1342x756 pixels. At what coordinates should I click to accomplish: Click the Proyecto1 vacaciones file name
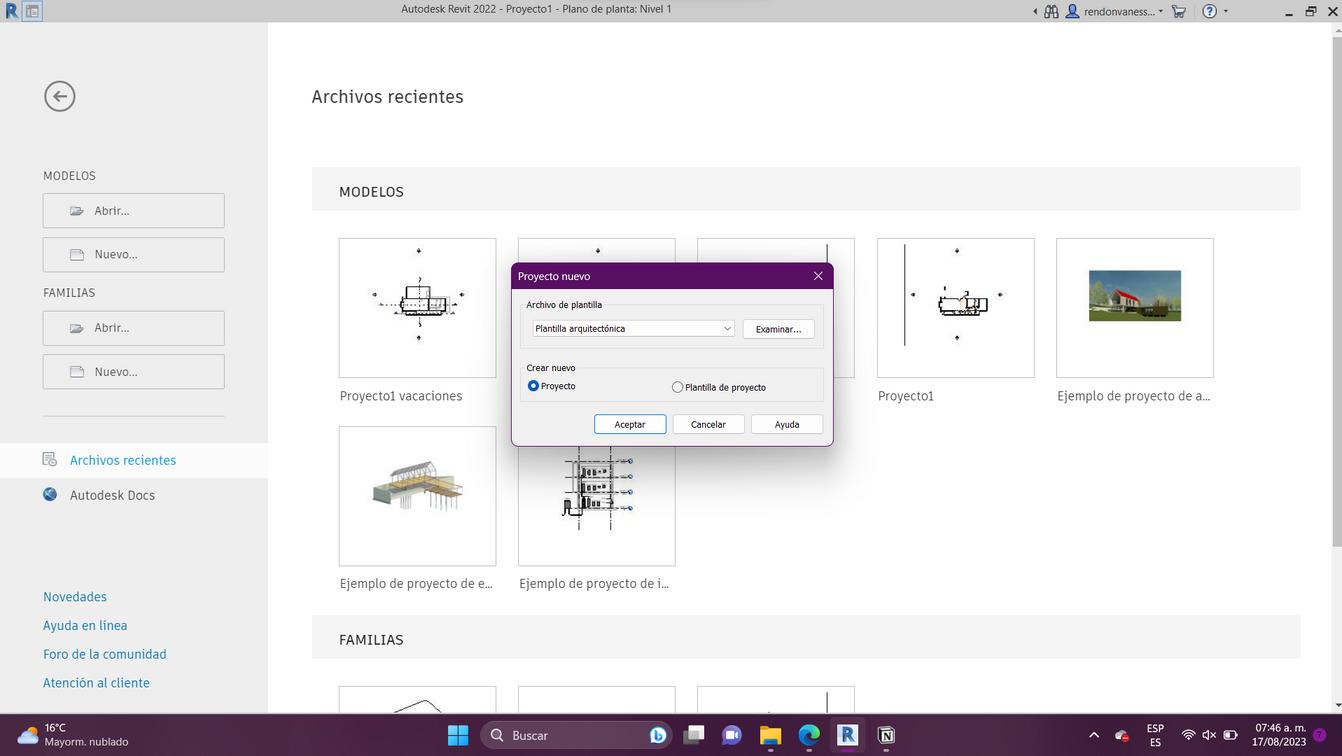pos(401,396)
